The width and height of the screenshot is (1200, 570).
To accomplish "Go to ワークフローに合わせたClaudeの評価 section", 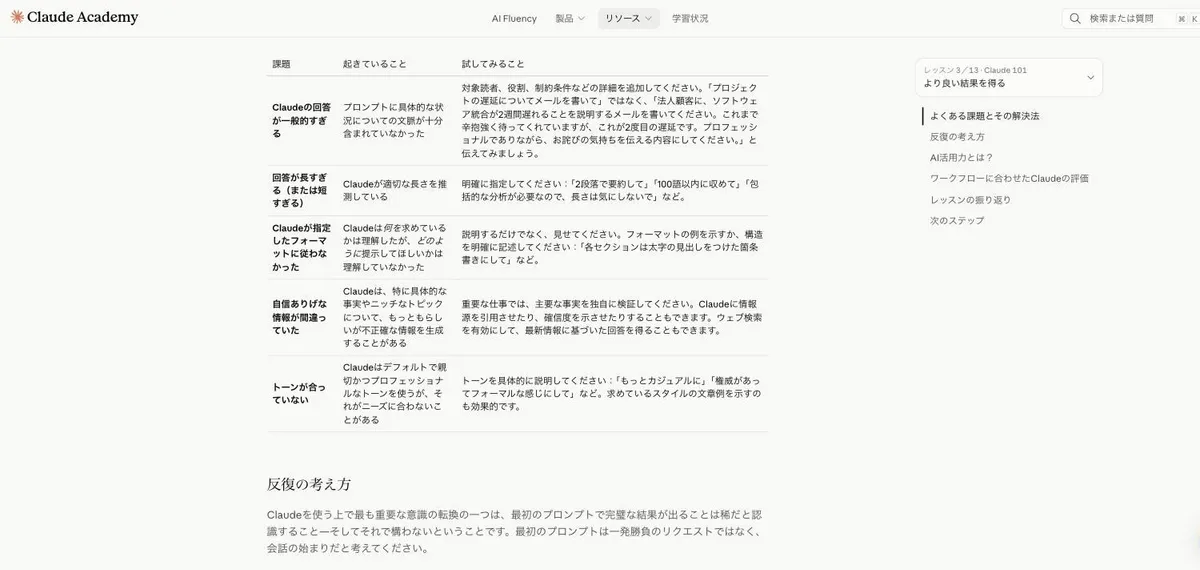I will point(1009,178).
